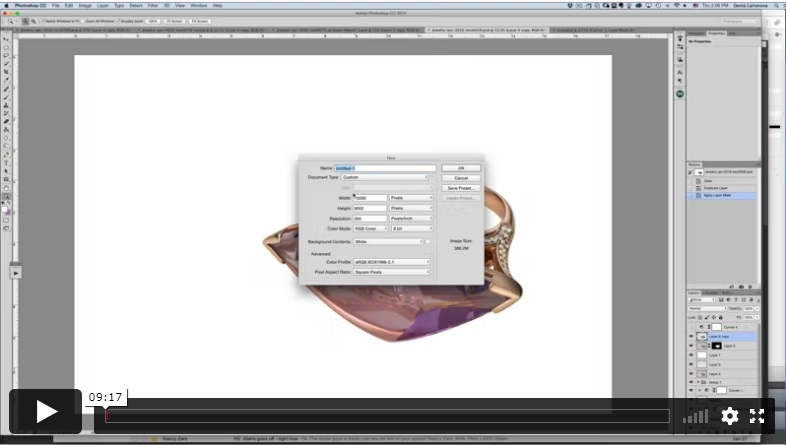Select the Quick Selection tool
Screen dimensions: 786x445
7,64
